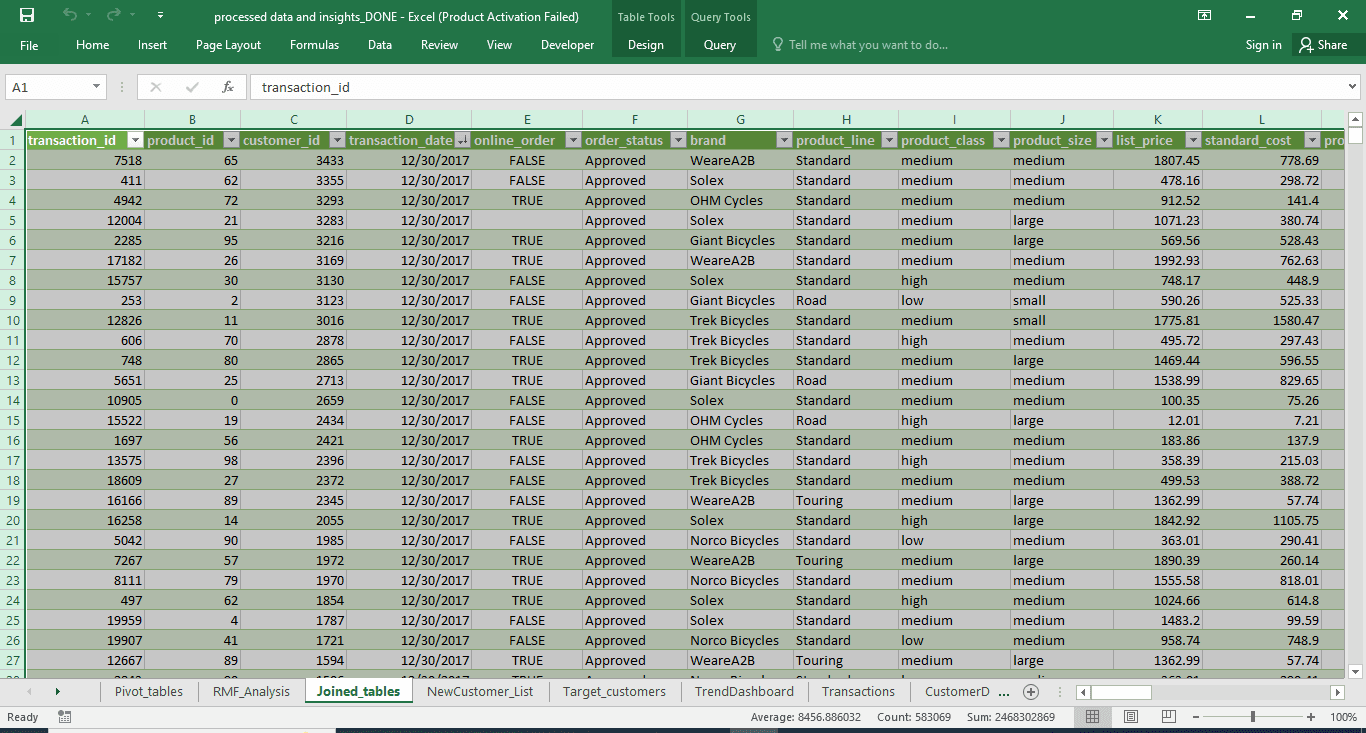Viewport: 1366px width, 733px height.
Task: Open Customize Quick Access Toolbar arrow
Action: pyautogui.click(x=161, y=15)
